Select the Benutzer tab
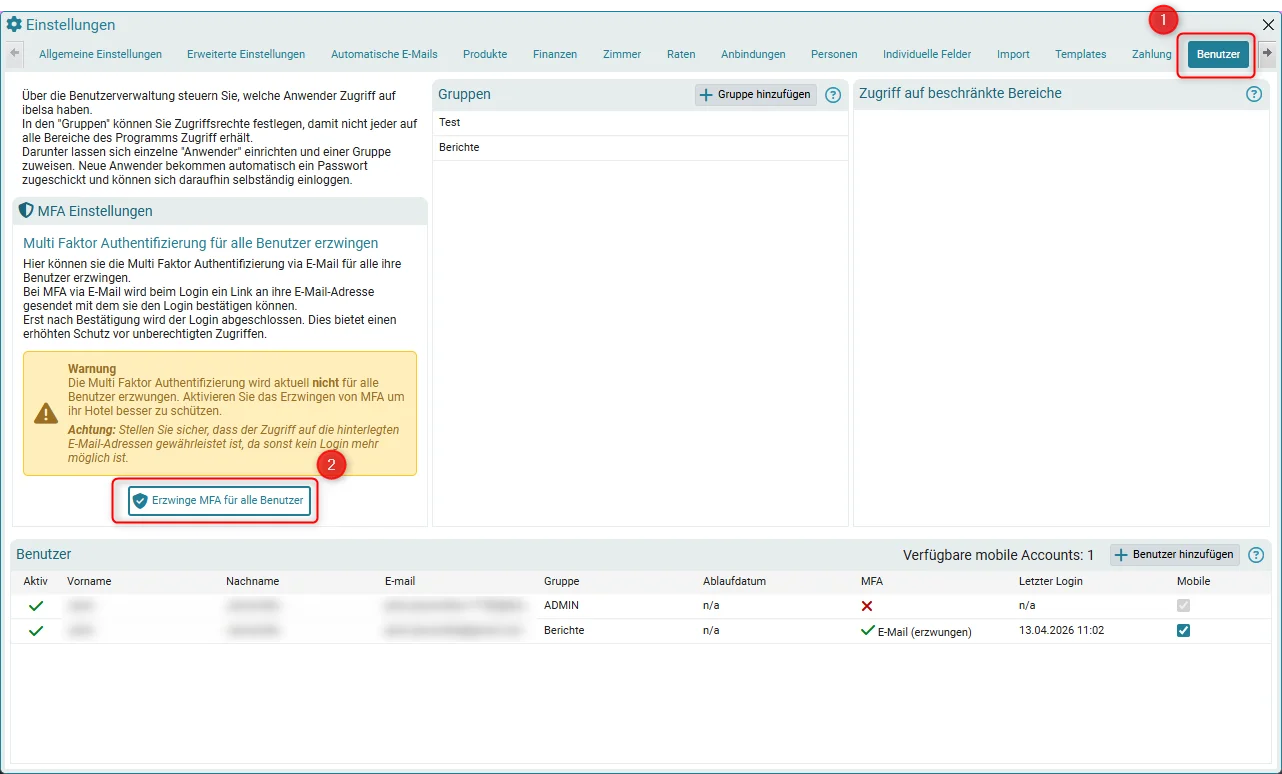The width and height of the screenshot is (1282, 774). point(1218,54)
